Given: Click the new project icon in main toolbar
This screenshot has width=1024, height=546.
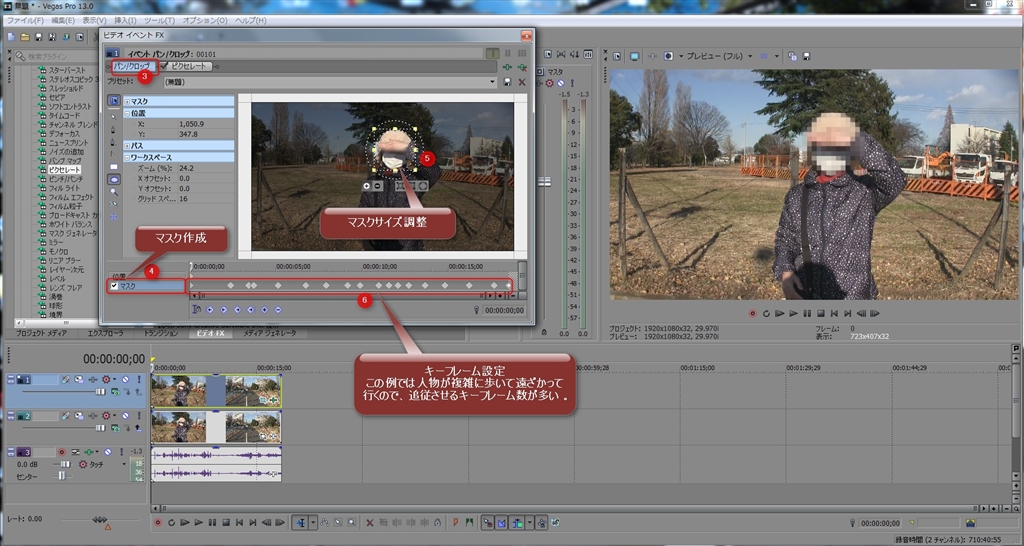Looking at the screenshot, I should click(x=11, y=37).
